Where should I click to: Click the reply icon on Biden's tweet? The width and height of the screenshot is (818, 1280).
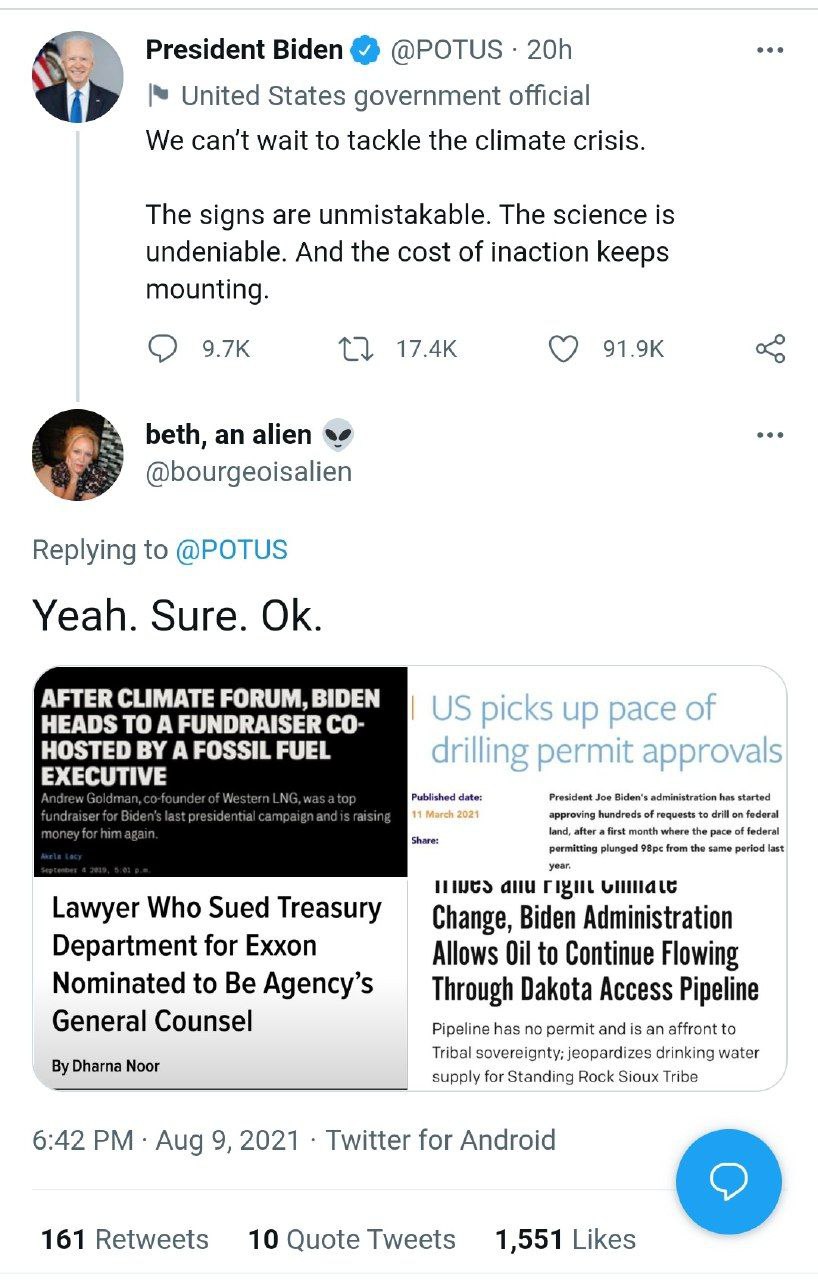coord(163,348)
